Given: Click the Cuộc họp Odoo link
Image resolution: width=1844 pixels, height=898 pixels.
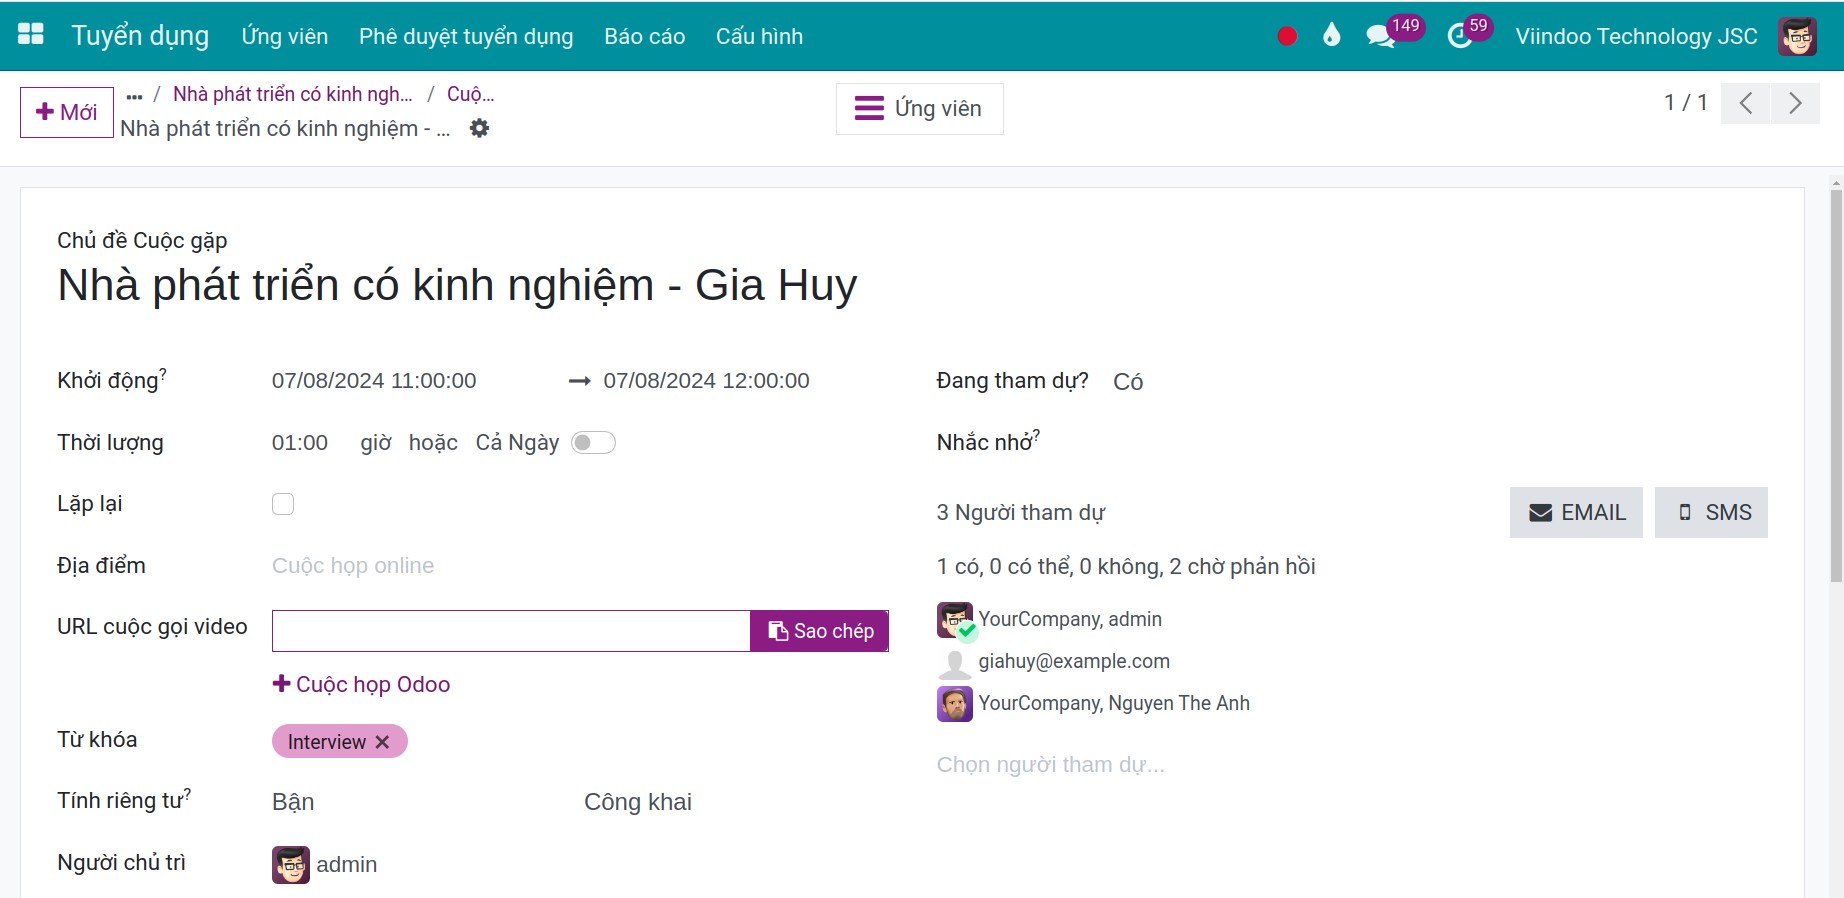Looking at the screenshot, I should point(361,684).
